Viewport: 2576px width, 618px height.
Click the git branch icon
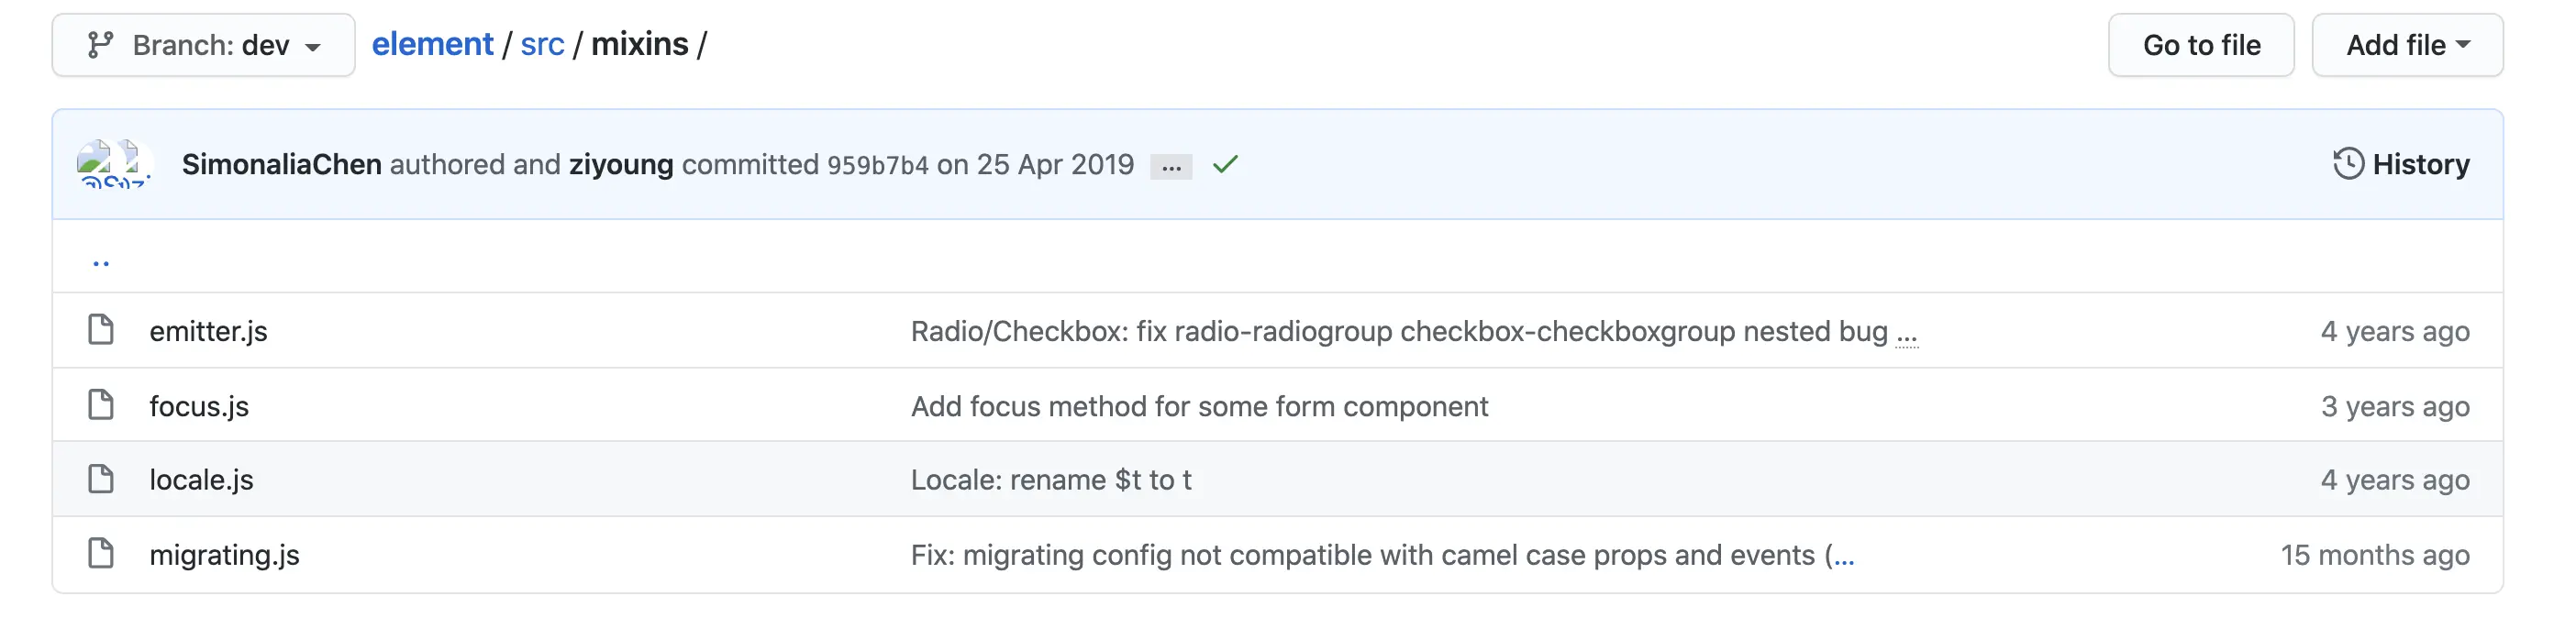coord(100,45)
